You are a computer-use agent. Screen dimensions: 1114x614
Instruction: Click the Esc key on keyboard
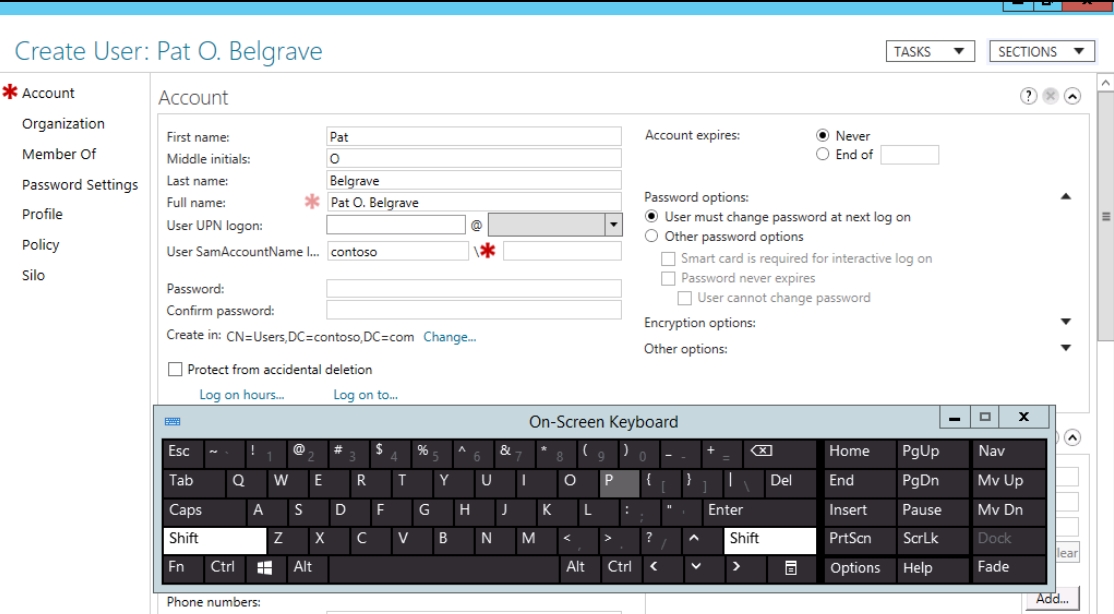coord(182,451)
